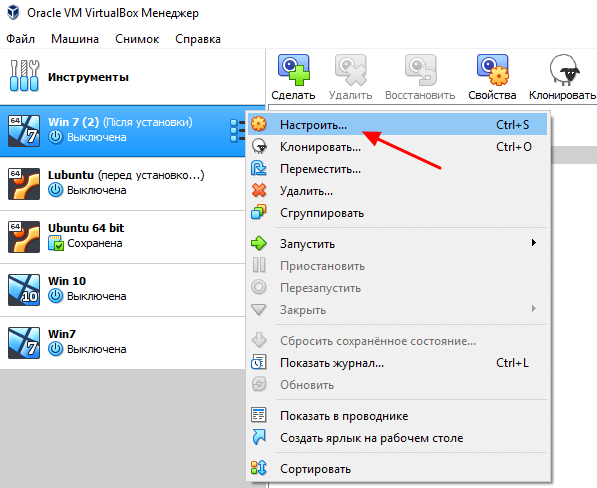597x488 pixels.
Task: Select the Lubuntu virtual machine
Action: tap(123, 184)
